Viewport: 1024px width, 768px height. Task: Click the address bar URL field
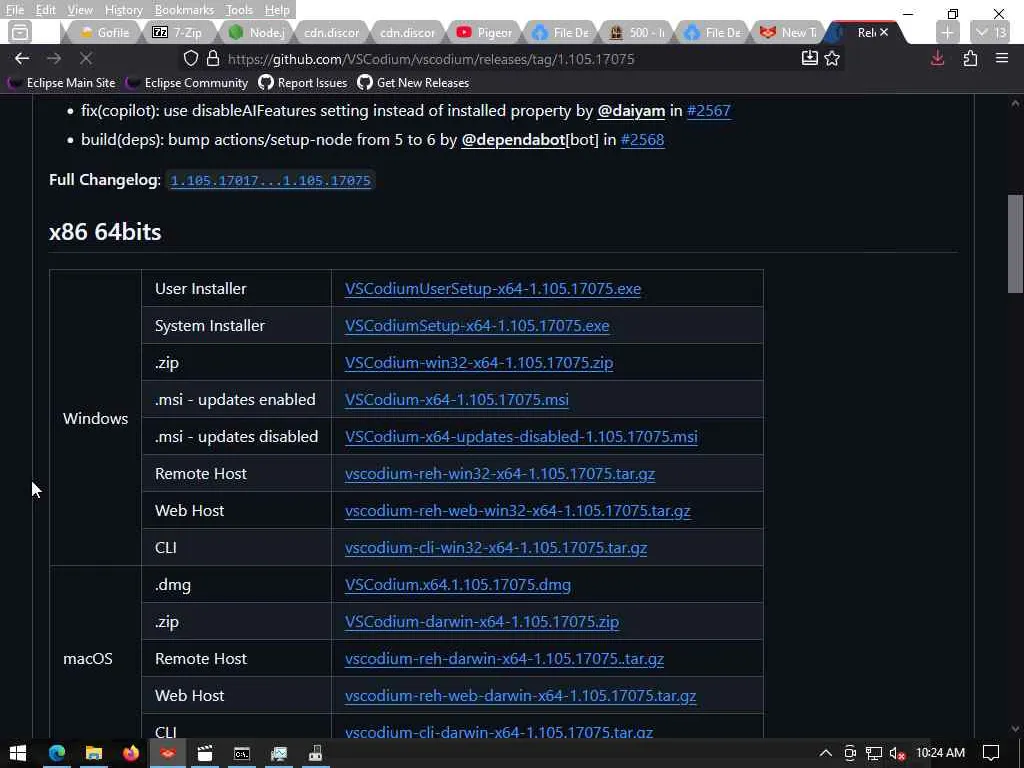(x=509, y=59)
